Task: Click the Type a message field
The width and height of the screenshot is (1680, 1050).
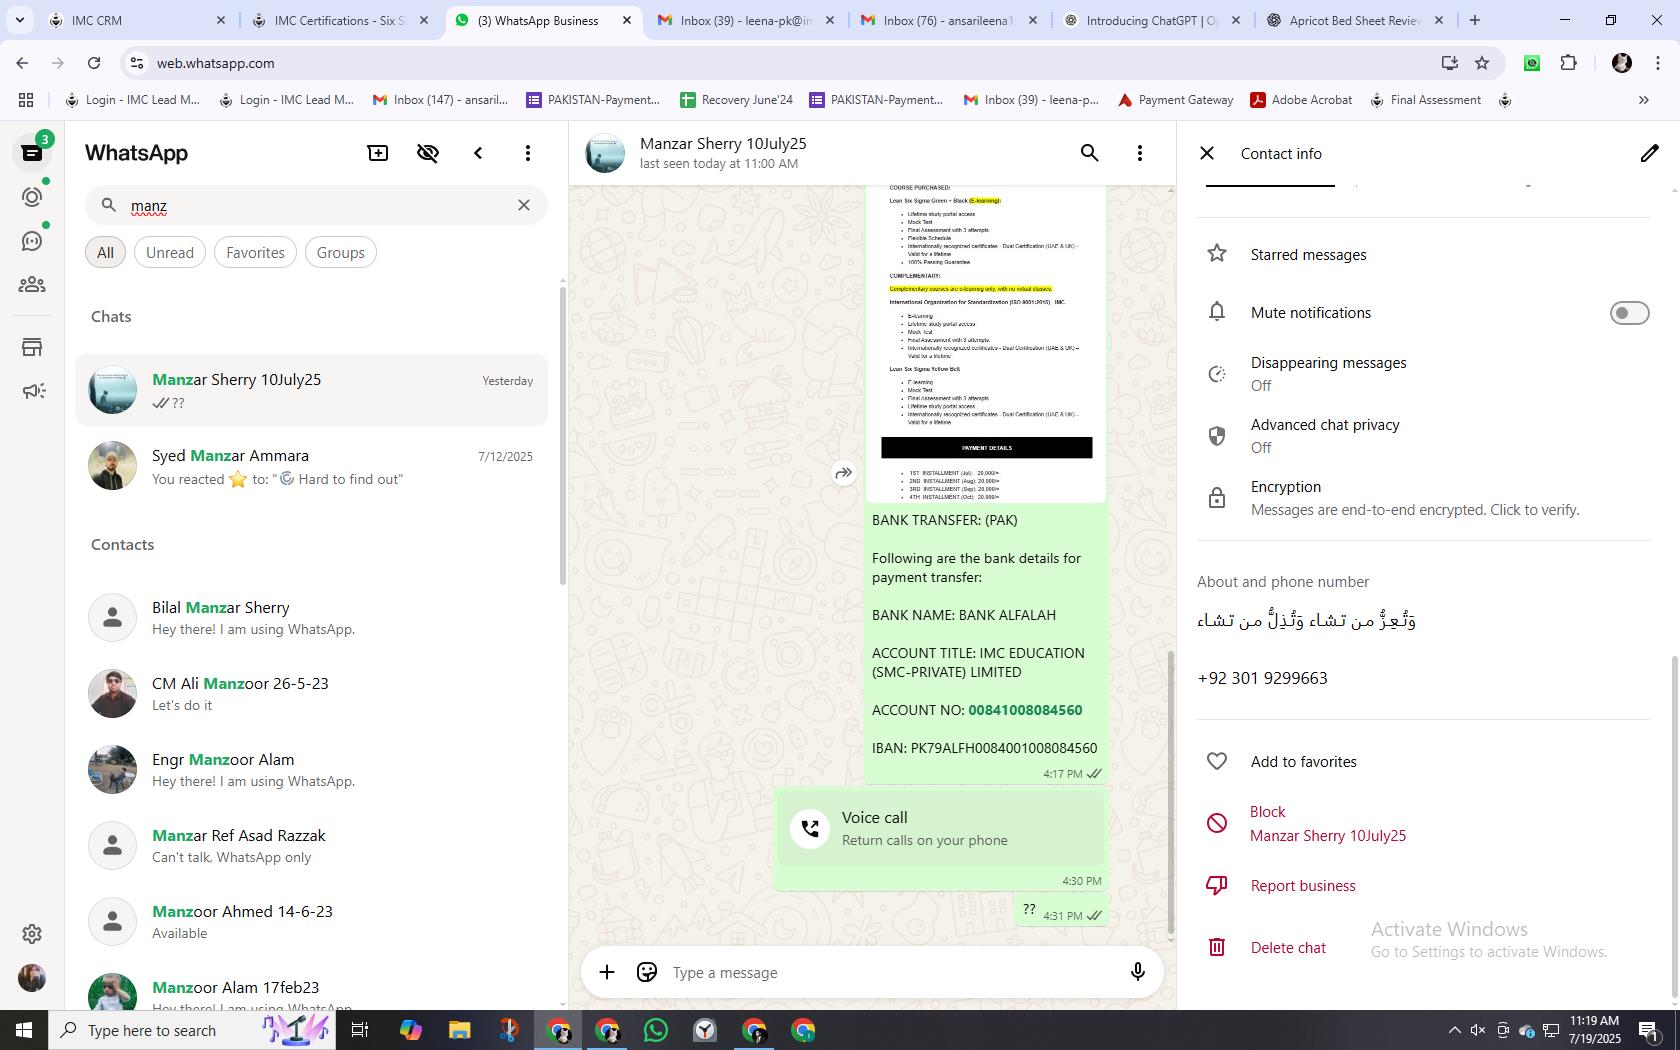Action: [x=890, y=972]
